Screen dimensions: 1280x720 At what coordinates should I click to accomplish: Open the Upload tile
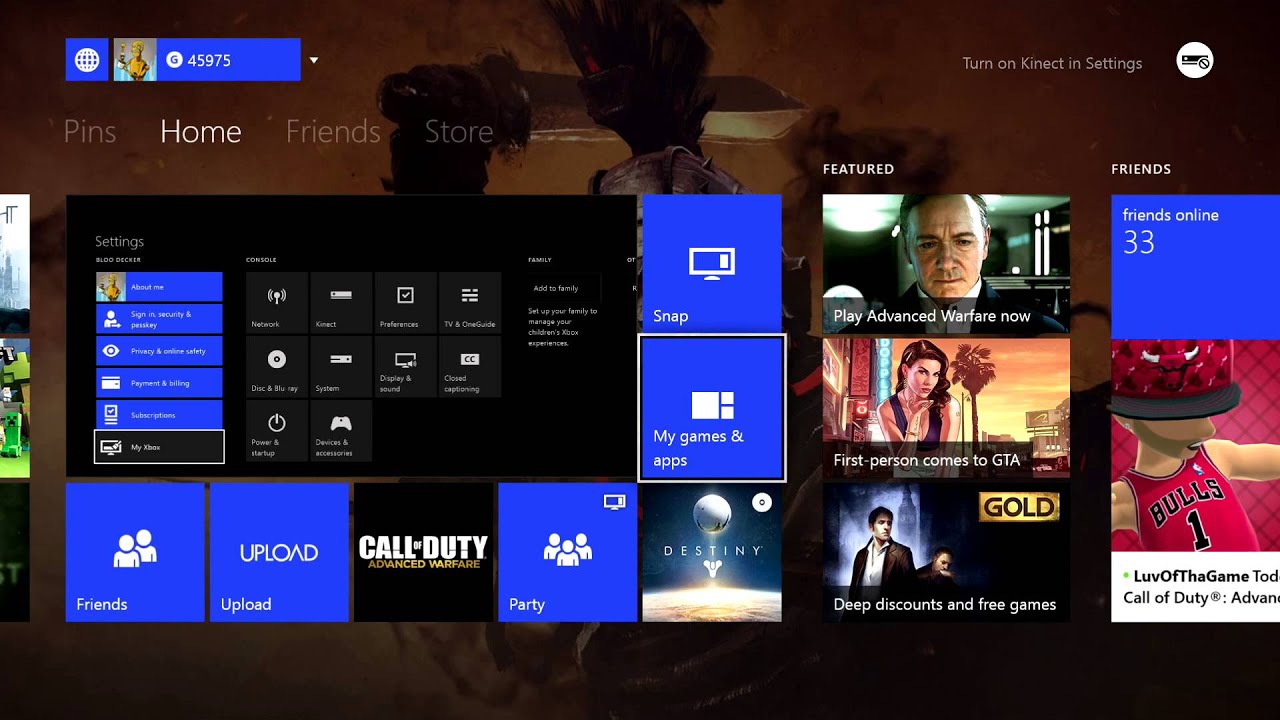[x=279, y=552]
